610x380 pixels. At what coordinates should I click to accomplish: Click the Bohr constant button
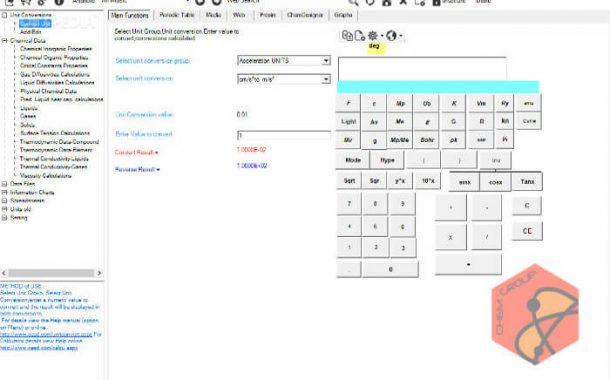(427, 140)
